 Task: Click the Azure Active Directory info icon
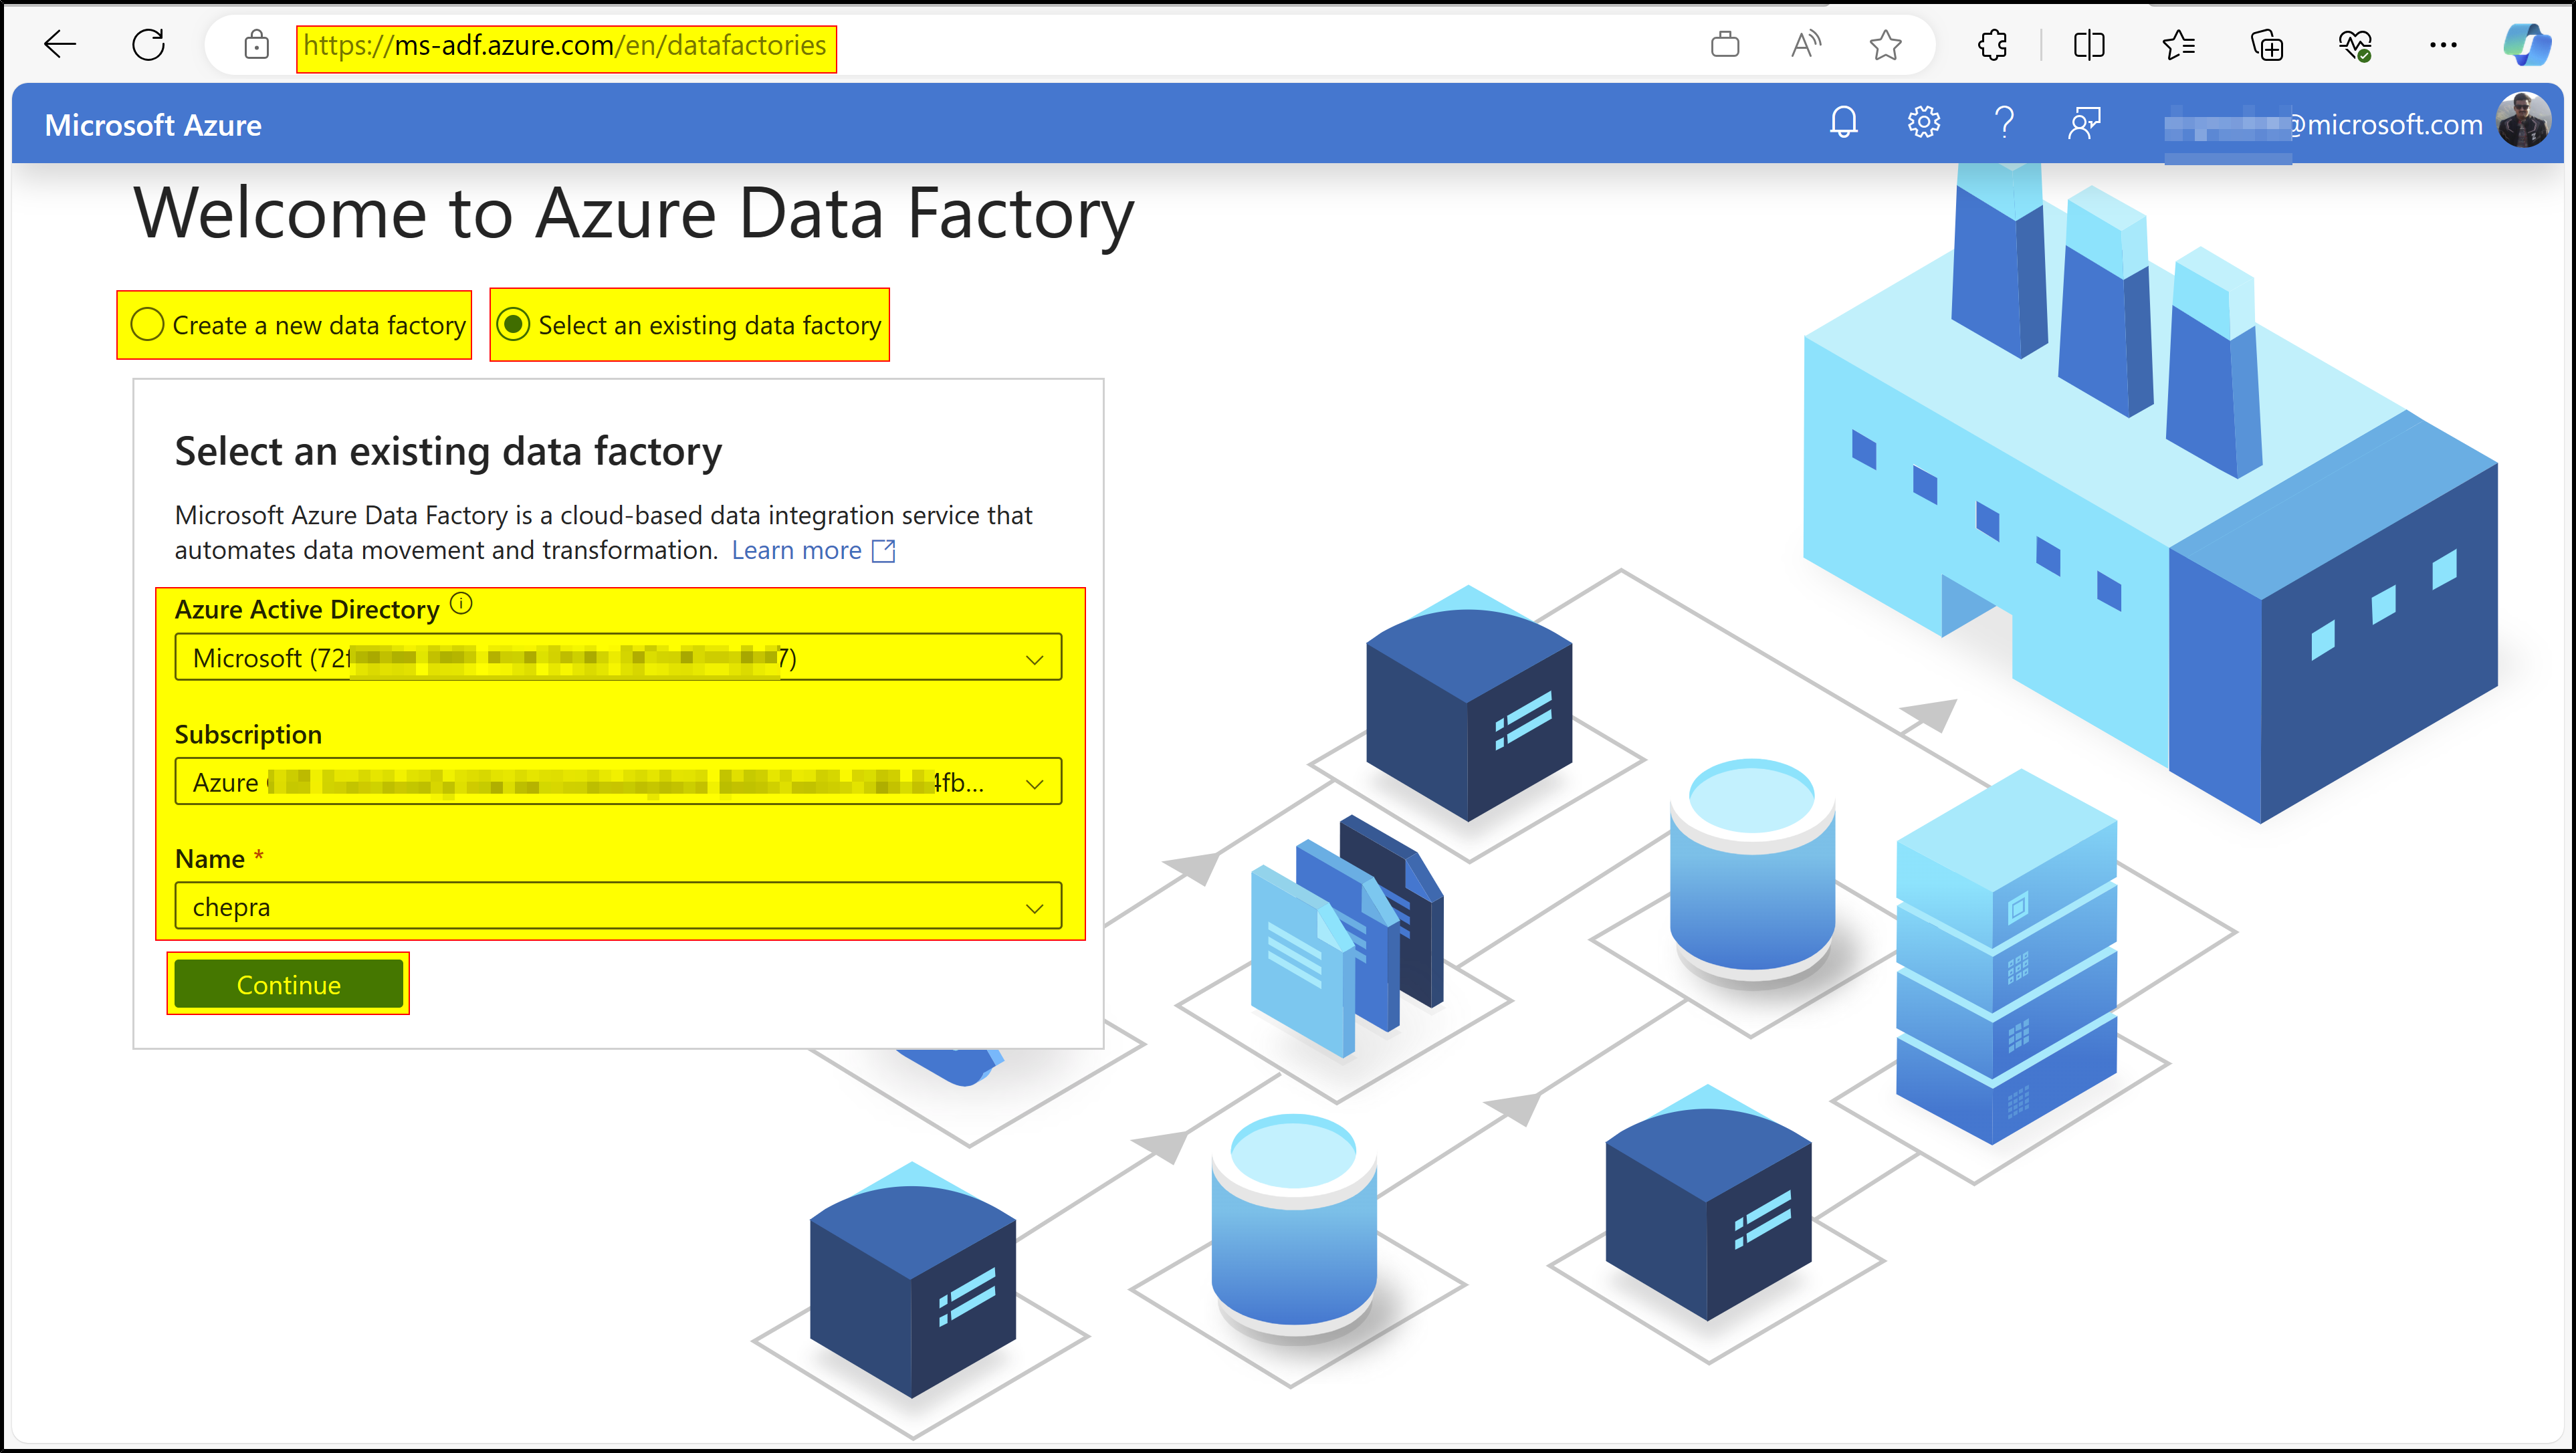click(x=461, y=604)
